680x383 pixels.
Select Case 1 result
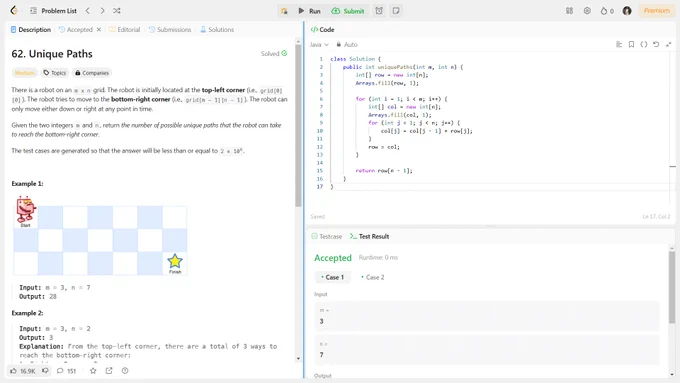point(332,277)
